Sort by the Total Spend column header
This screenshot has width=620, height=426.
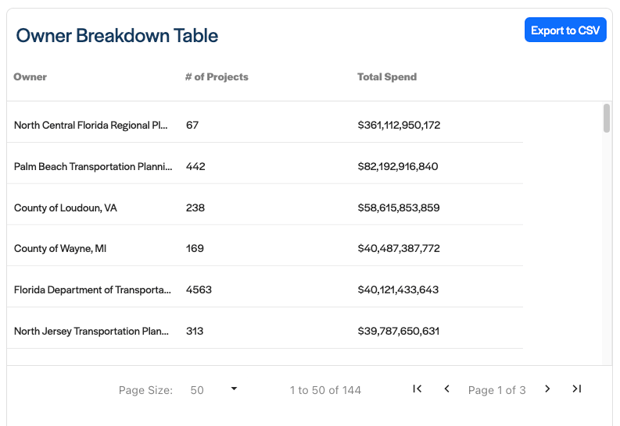[387, 77]
